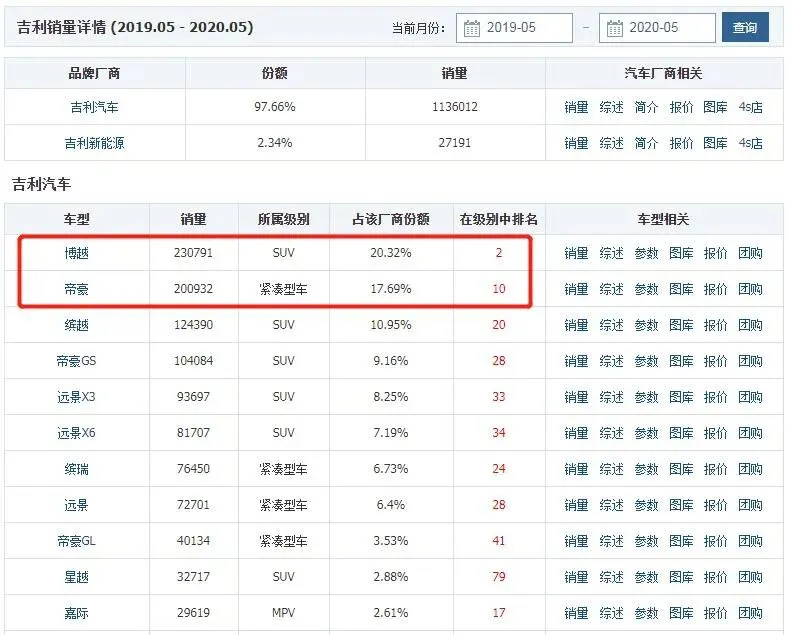The height and width of the screenshot is (635, 790).
Task: Open 综述 link in 帝豪 row
Action: (x=612, y=289)
